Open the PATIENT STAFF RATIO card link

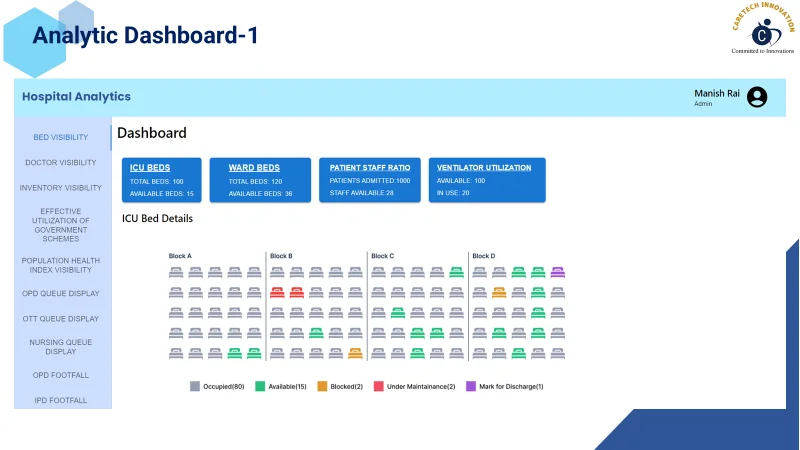click(x=370, y=167)
